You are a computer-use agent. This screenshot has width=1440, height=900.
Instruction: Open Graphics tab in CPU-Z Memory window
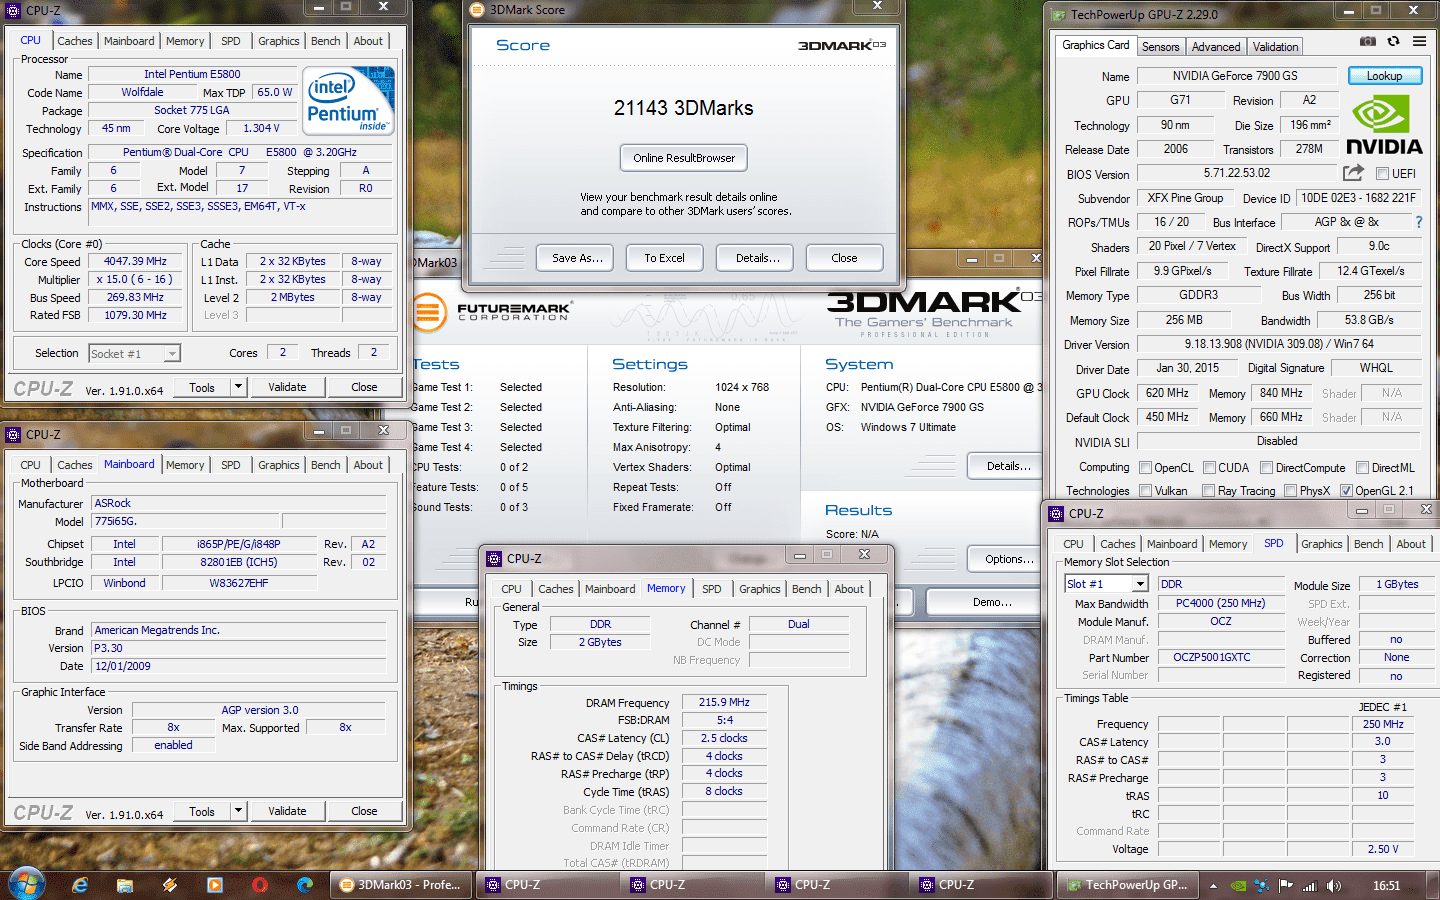coord(760,589)
